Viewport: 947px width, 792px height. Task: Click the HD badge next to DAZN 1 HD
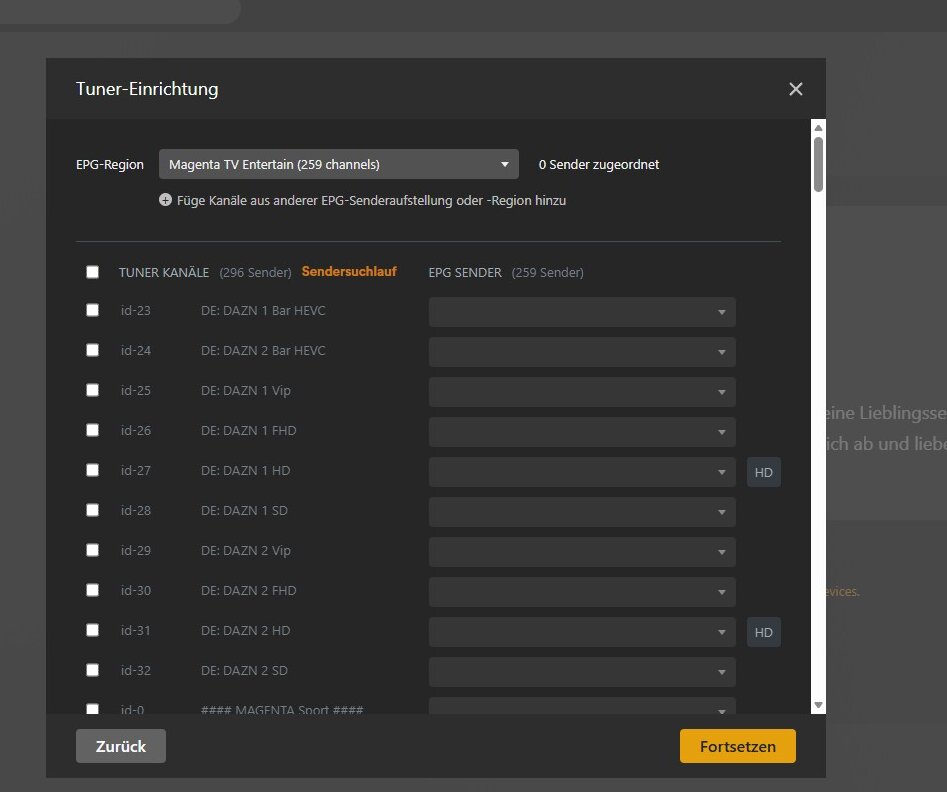click(x=763, y=472)
